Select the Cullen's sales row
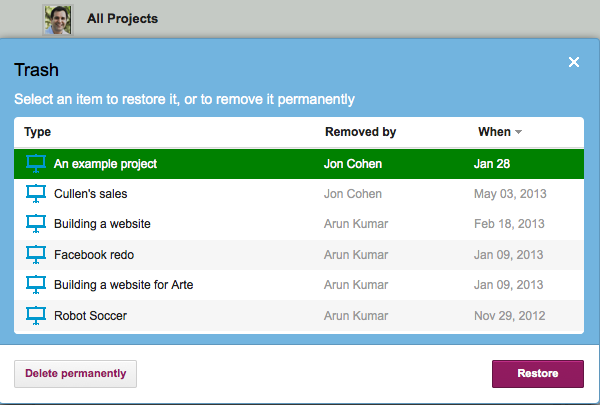The width and height of the screenshot is (600, 405). pyautogui.click(x=299, y=194)
